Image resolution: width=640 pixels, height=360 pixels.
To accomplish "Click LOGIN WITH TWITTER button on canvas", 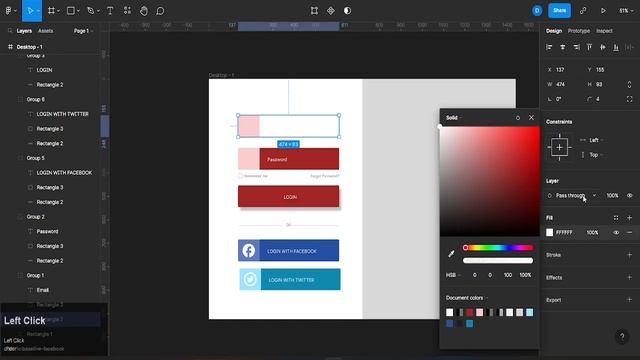I will (x=290, y=279).
